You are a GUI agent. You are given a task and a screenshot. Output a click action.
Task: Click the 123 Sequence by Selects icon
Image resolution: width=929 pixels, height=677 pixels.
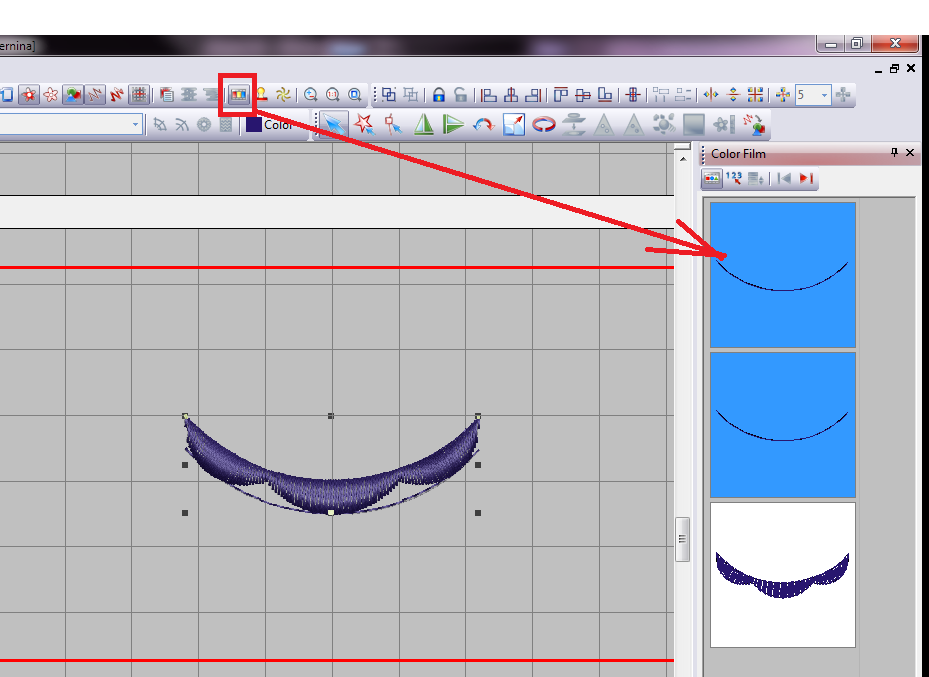[x=733, y=178]
